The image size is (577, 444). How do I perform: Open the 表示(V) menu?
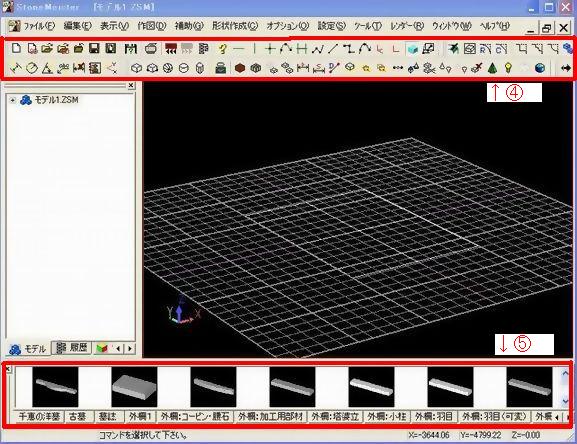tap(114, 26)
